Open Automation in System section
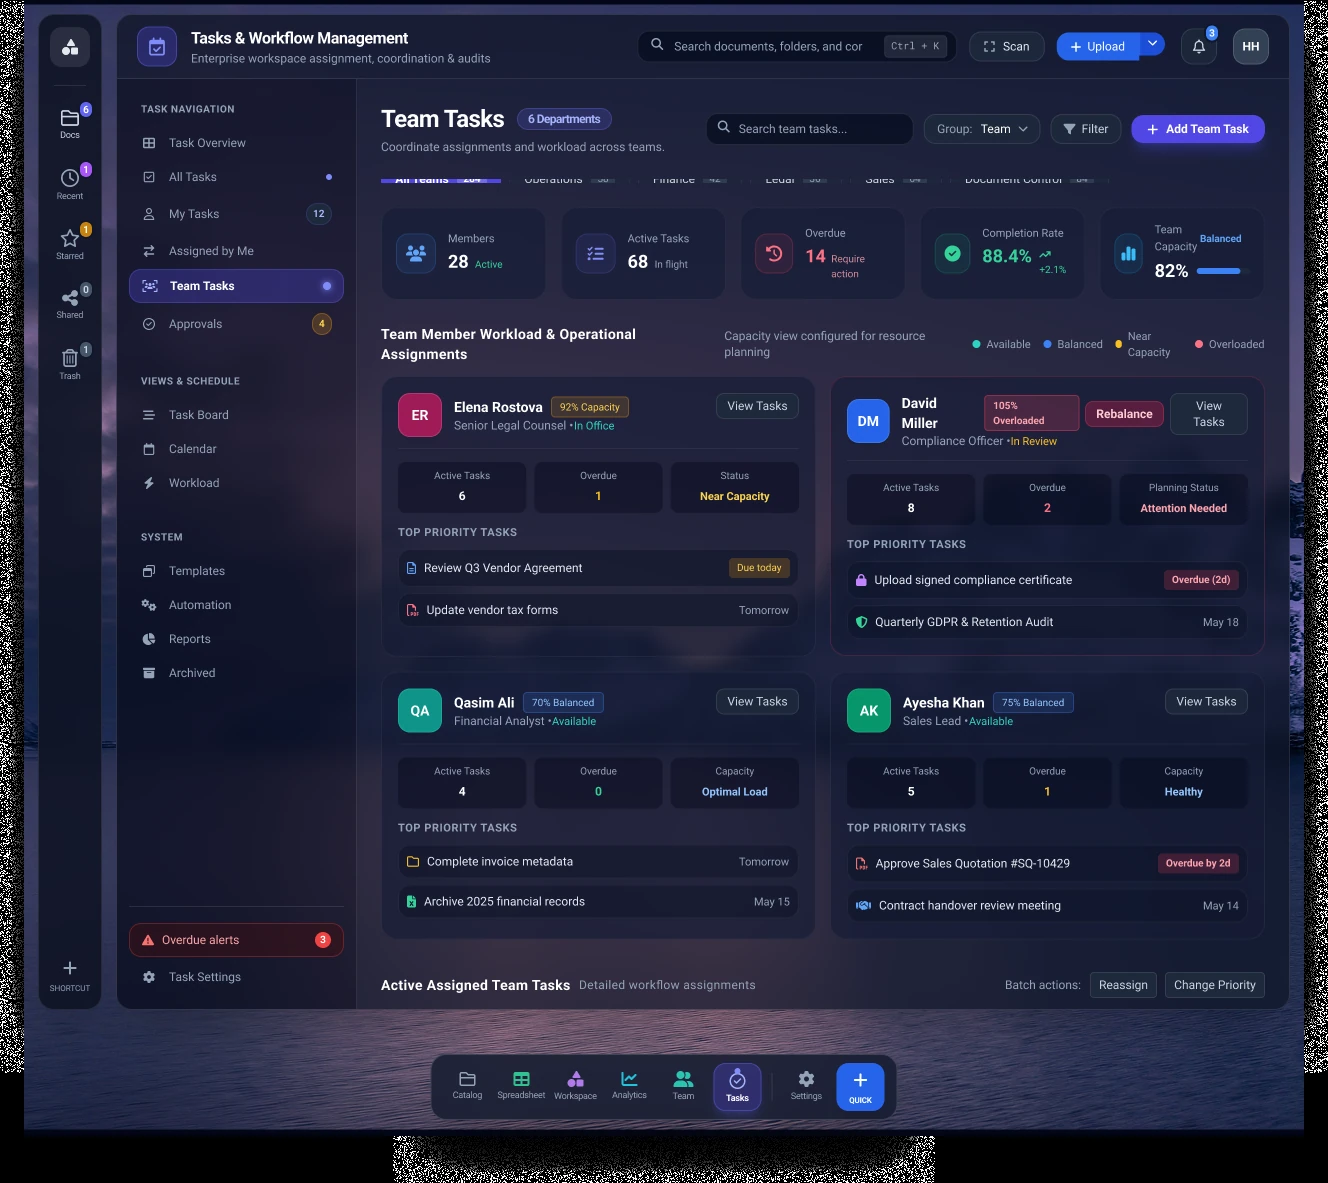 [236, 605]
